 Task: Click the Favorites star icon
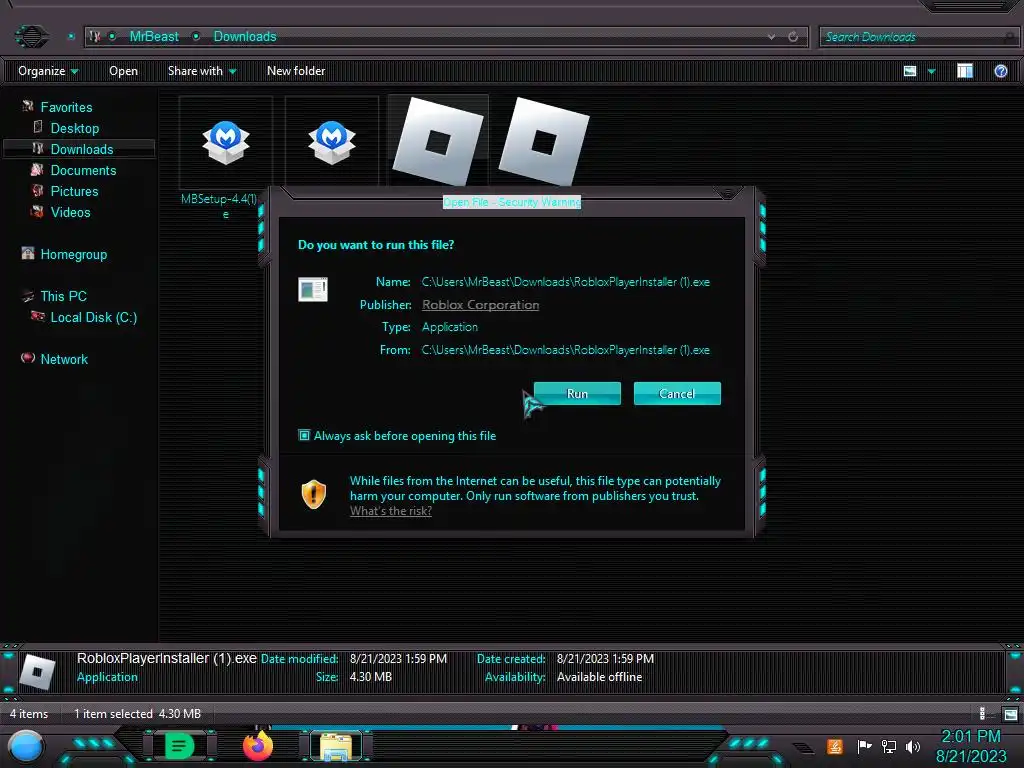pos(27,106)
